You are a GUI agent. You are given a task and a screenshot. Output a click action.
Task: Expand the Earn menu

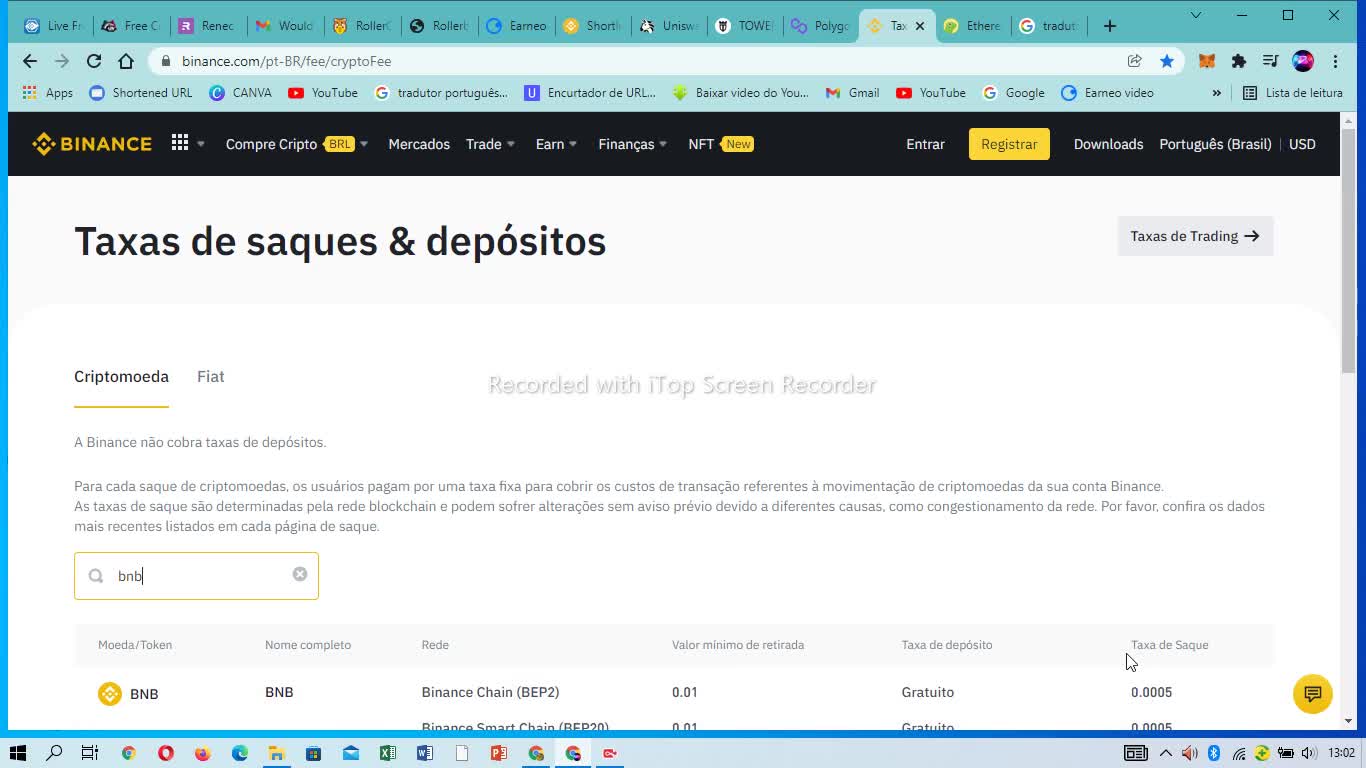pyautogui.click(x=556, y=144)
